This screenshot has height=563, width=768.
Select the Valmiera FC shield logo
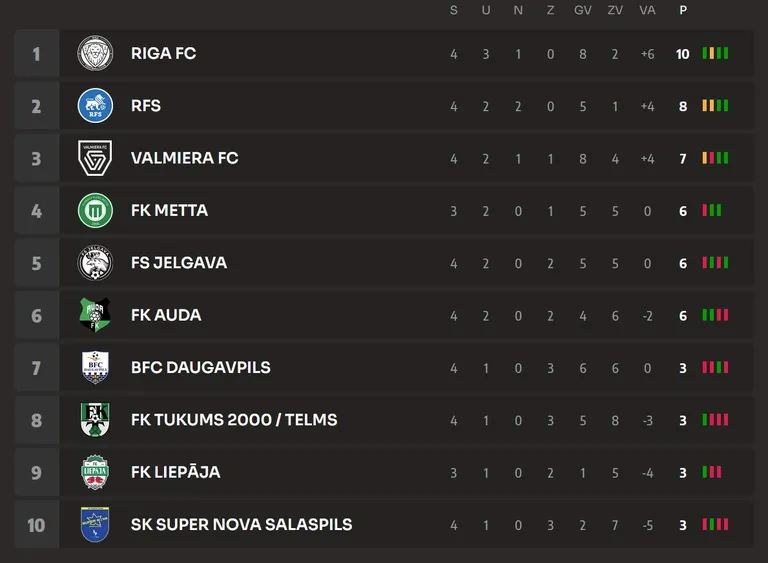coord(95,158)
